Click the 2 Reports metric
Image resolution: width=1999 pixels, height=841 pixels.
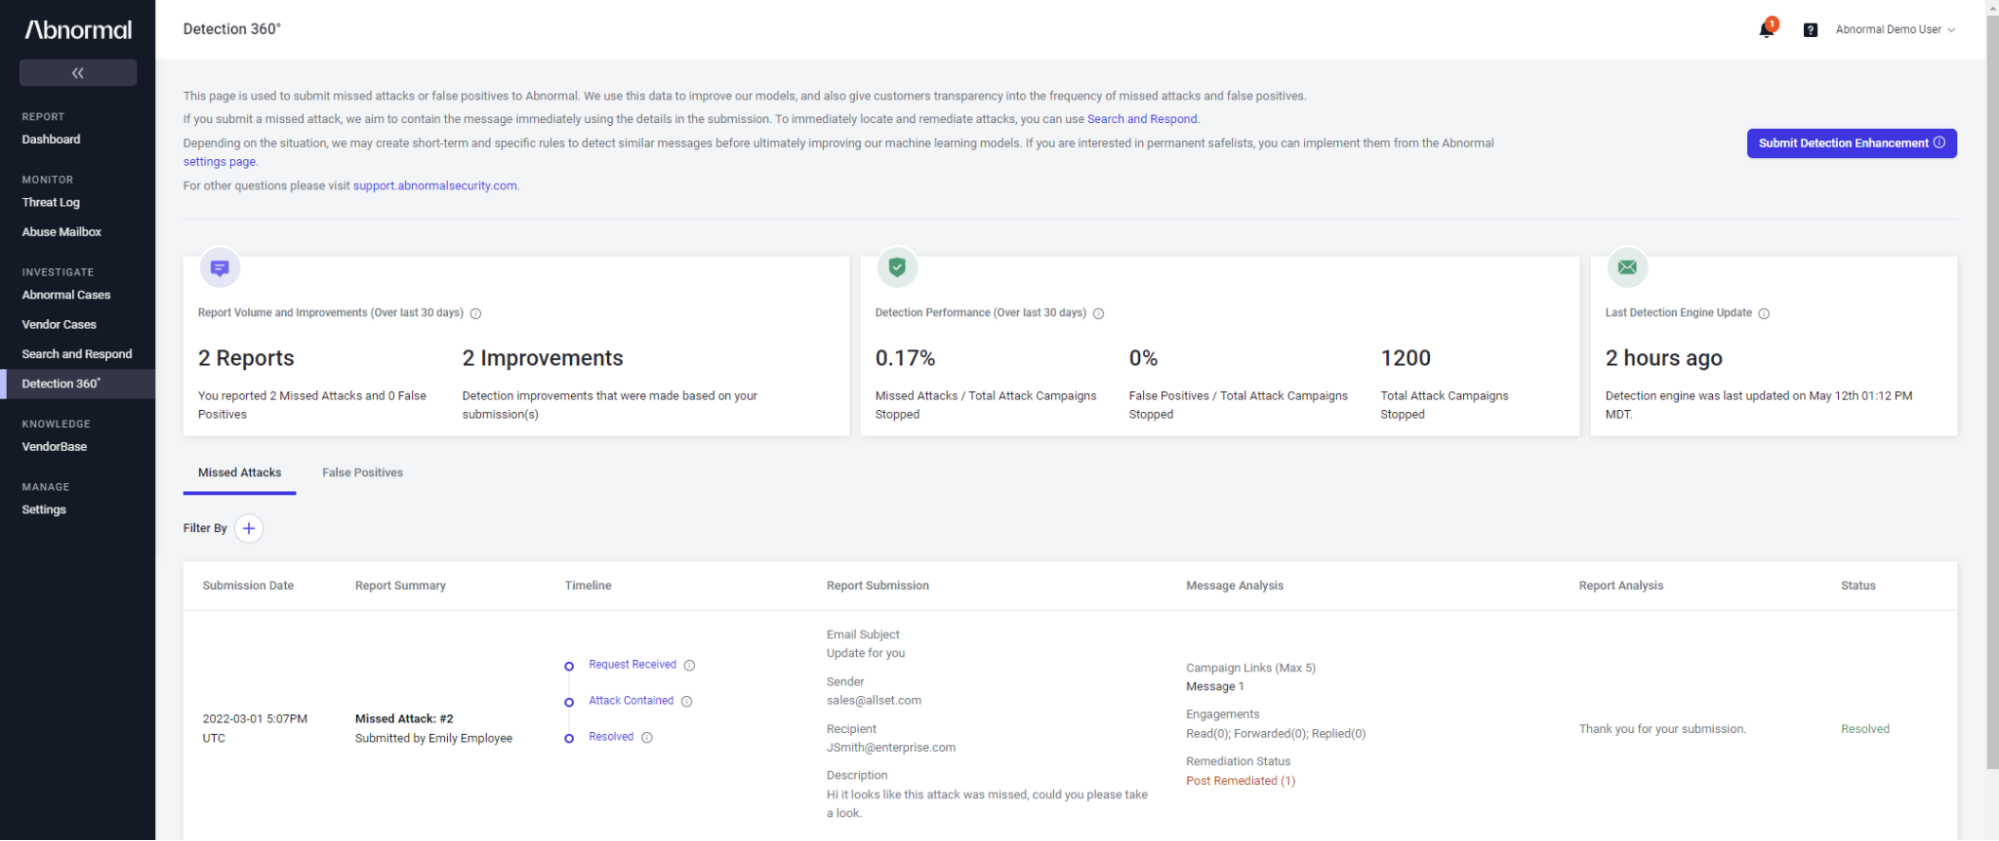(x=246, y=358)
